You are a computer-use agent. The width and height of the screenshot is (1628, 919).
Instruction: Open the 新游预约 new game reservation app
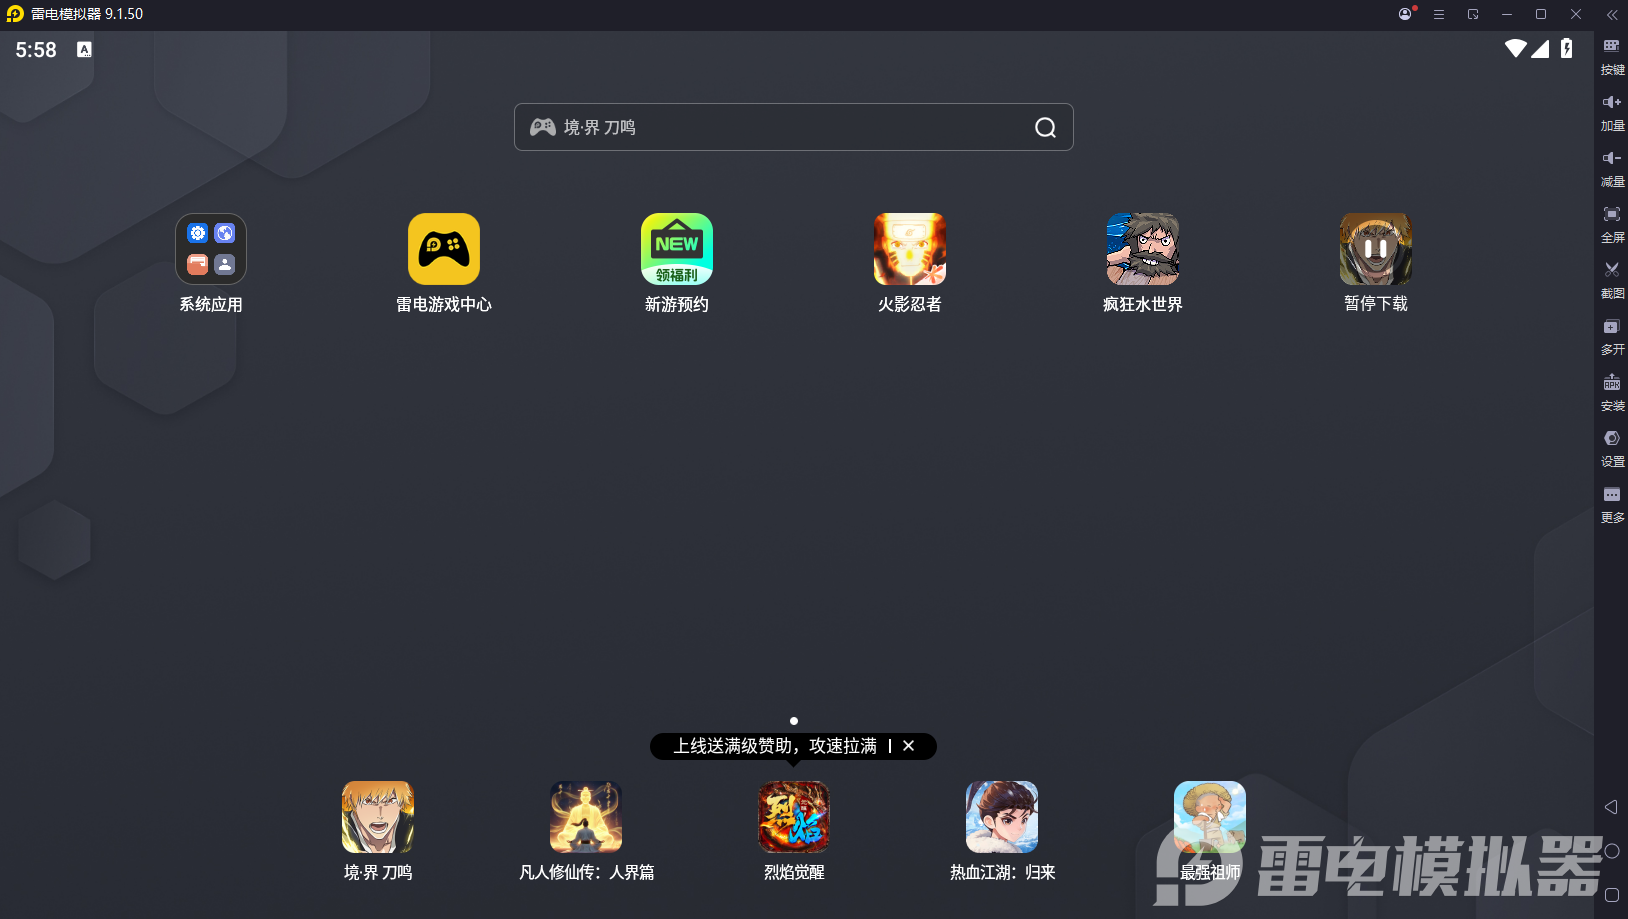tap(677, 249)
